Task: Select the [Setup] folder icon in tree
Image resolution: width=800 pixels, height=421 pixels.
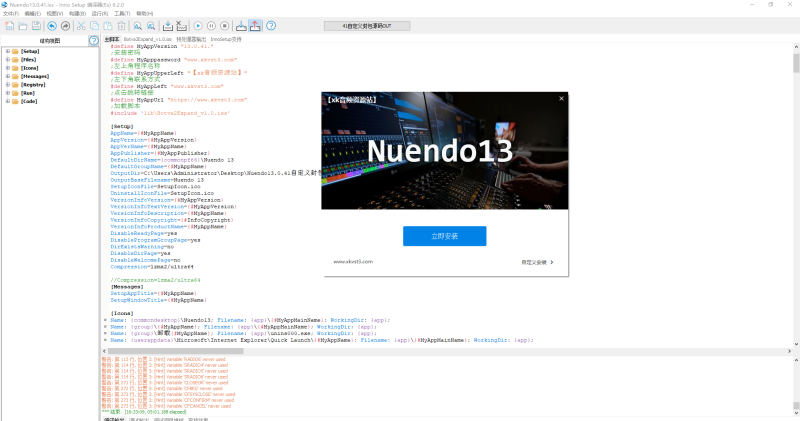Action: click(x=15, y=52)
